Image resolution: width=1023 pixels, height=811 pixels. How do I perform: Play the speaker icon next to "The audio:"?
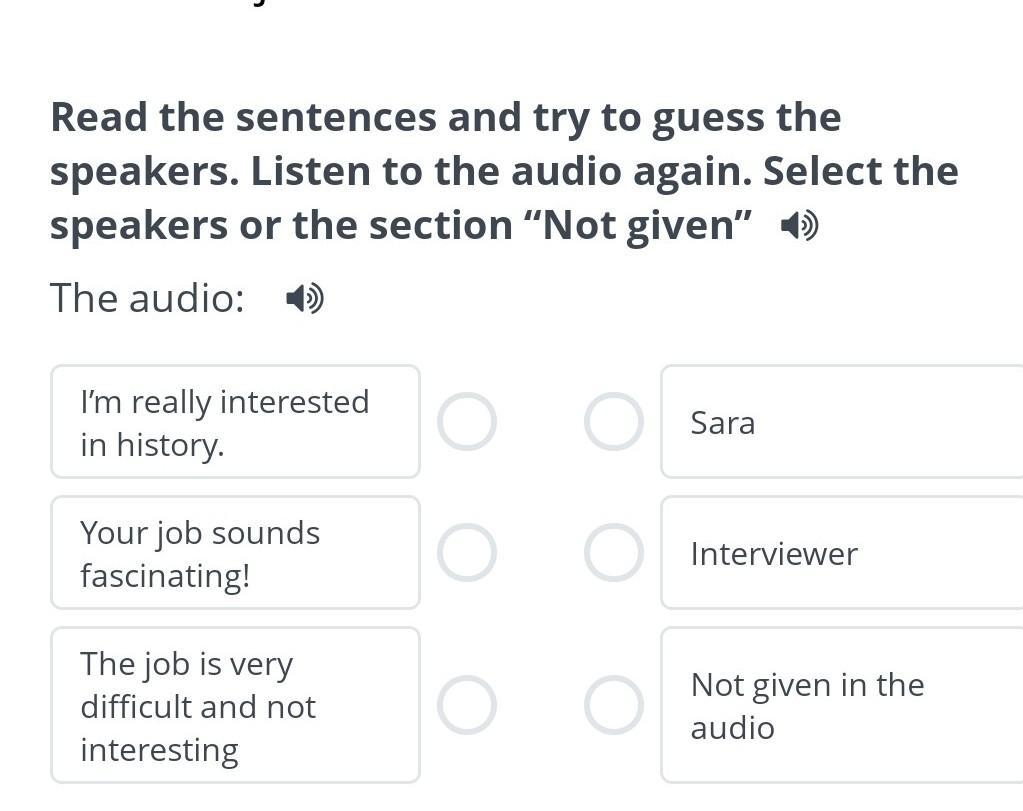click(304, 298)
